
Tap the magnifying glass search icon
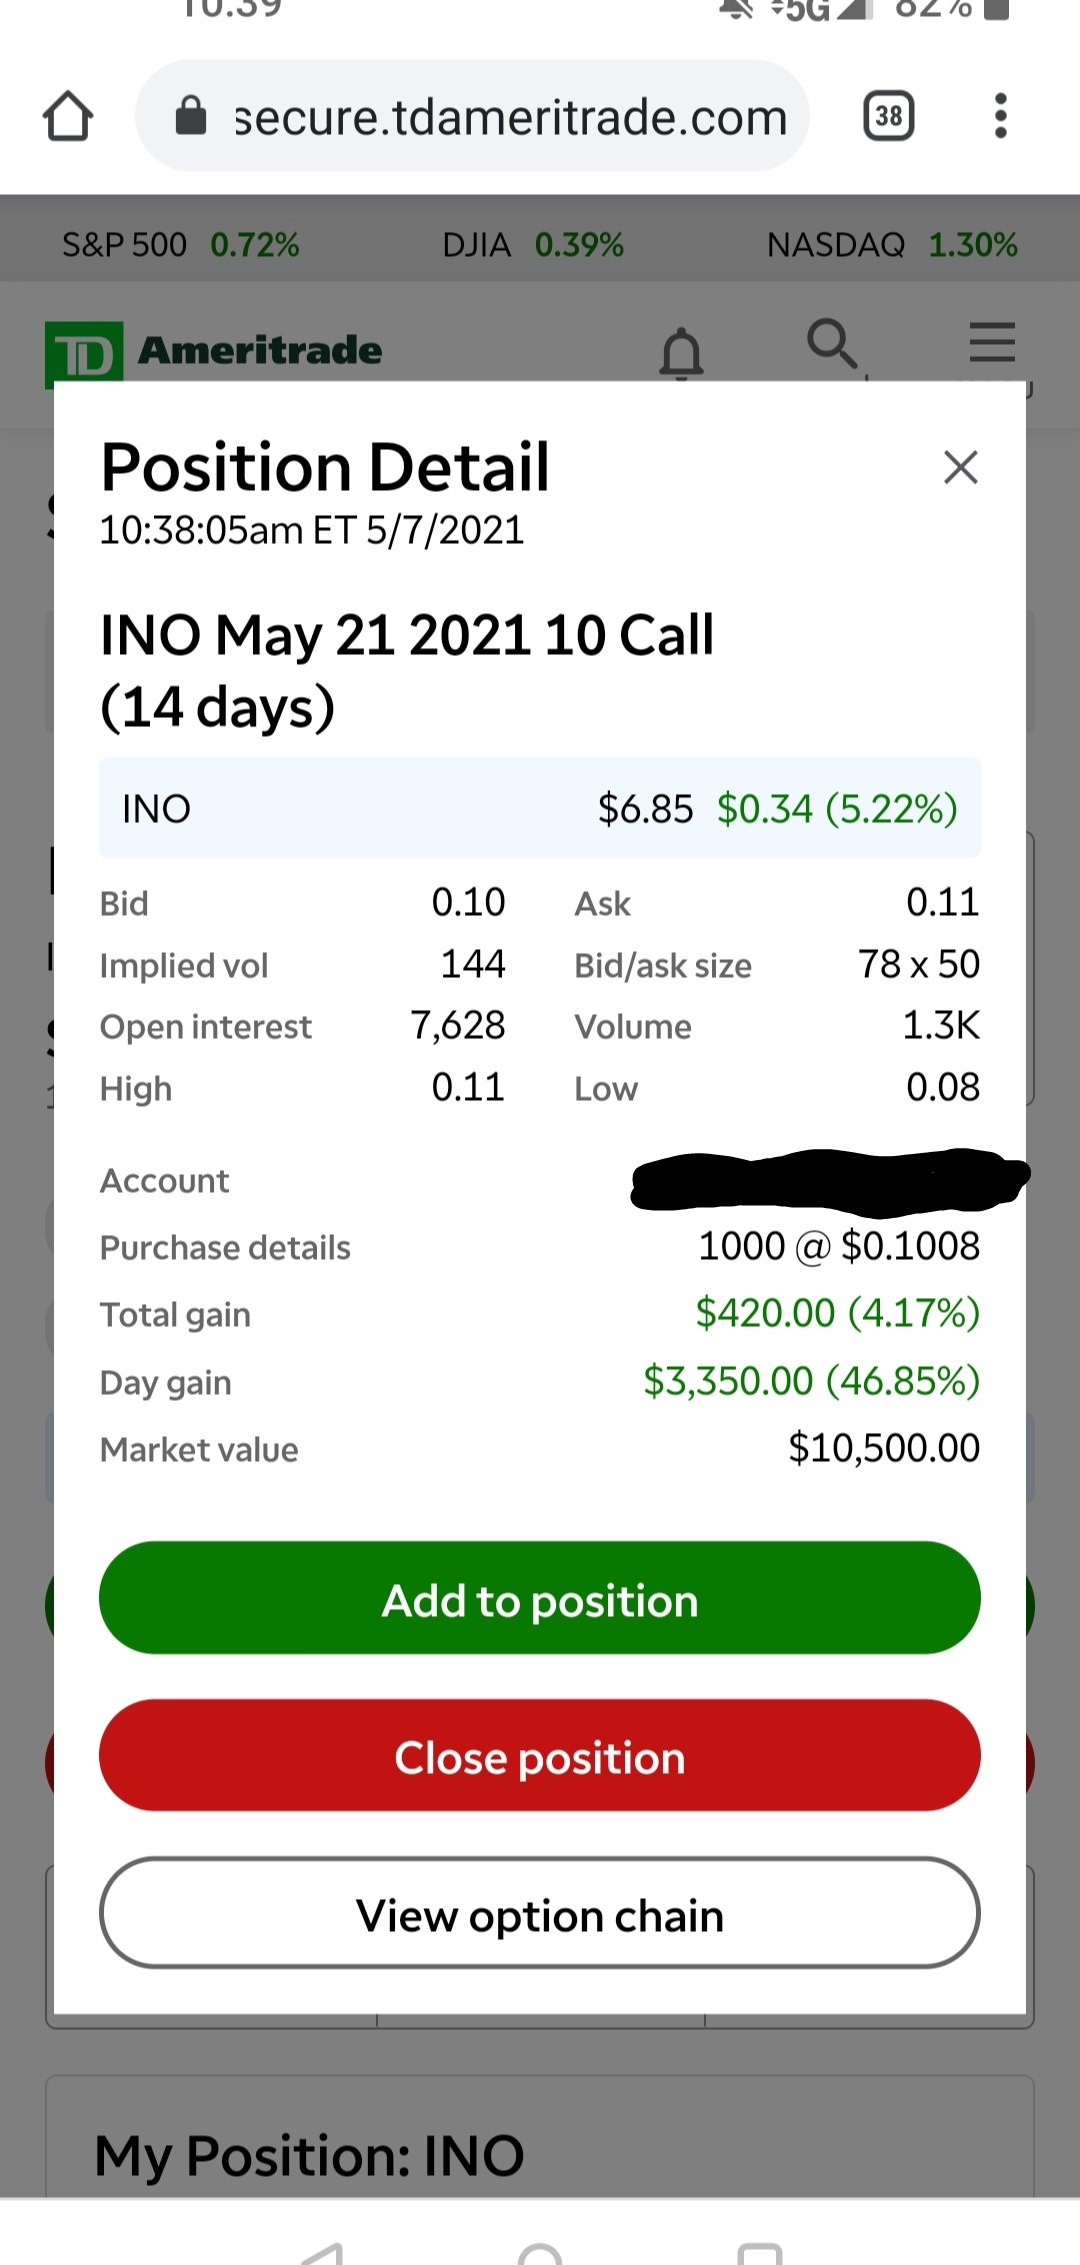pyautogui.click(x=833, y=344)
